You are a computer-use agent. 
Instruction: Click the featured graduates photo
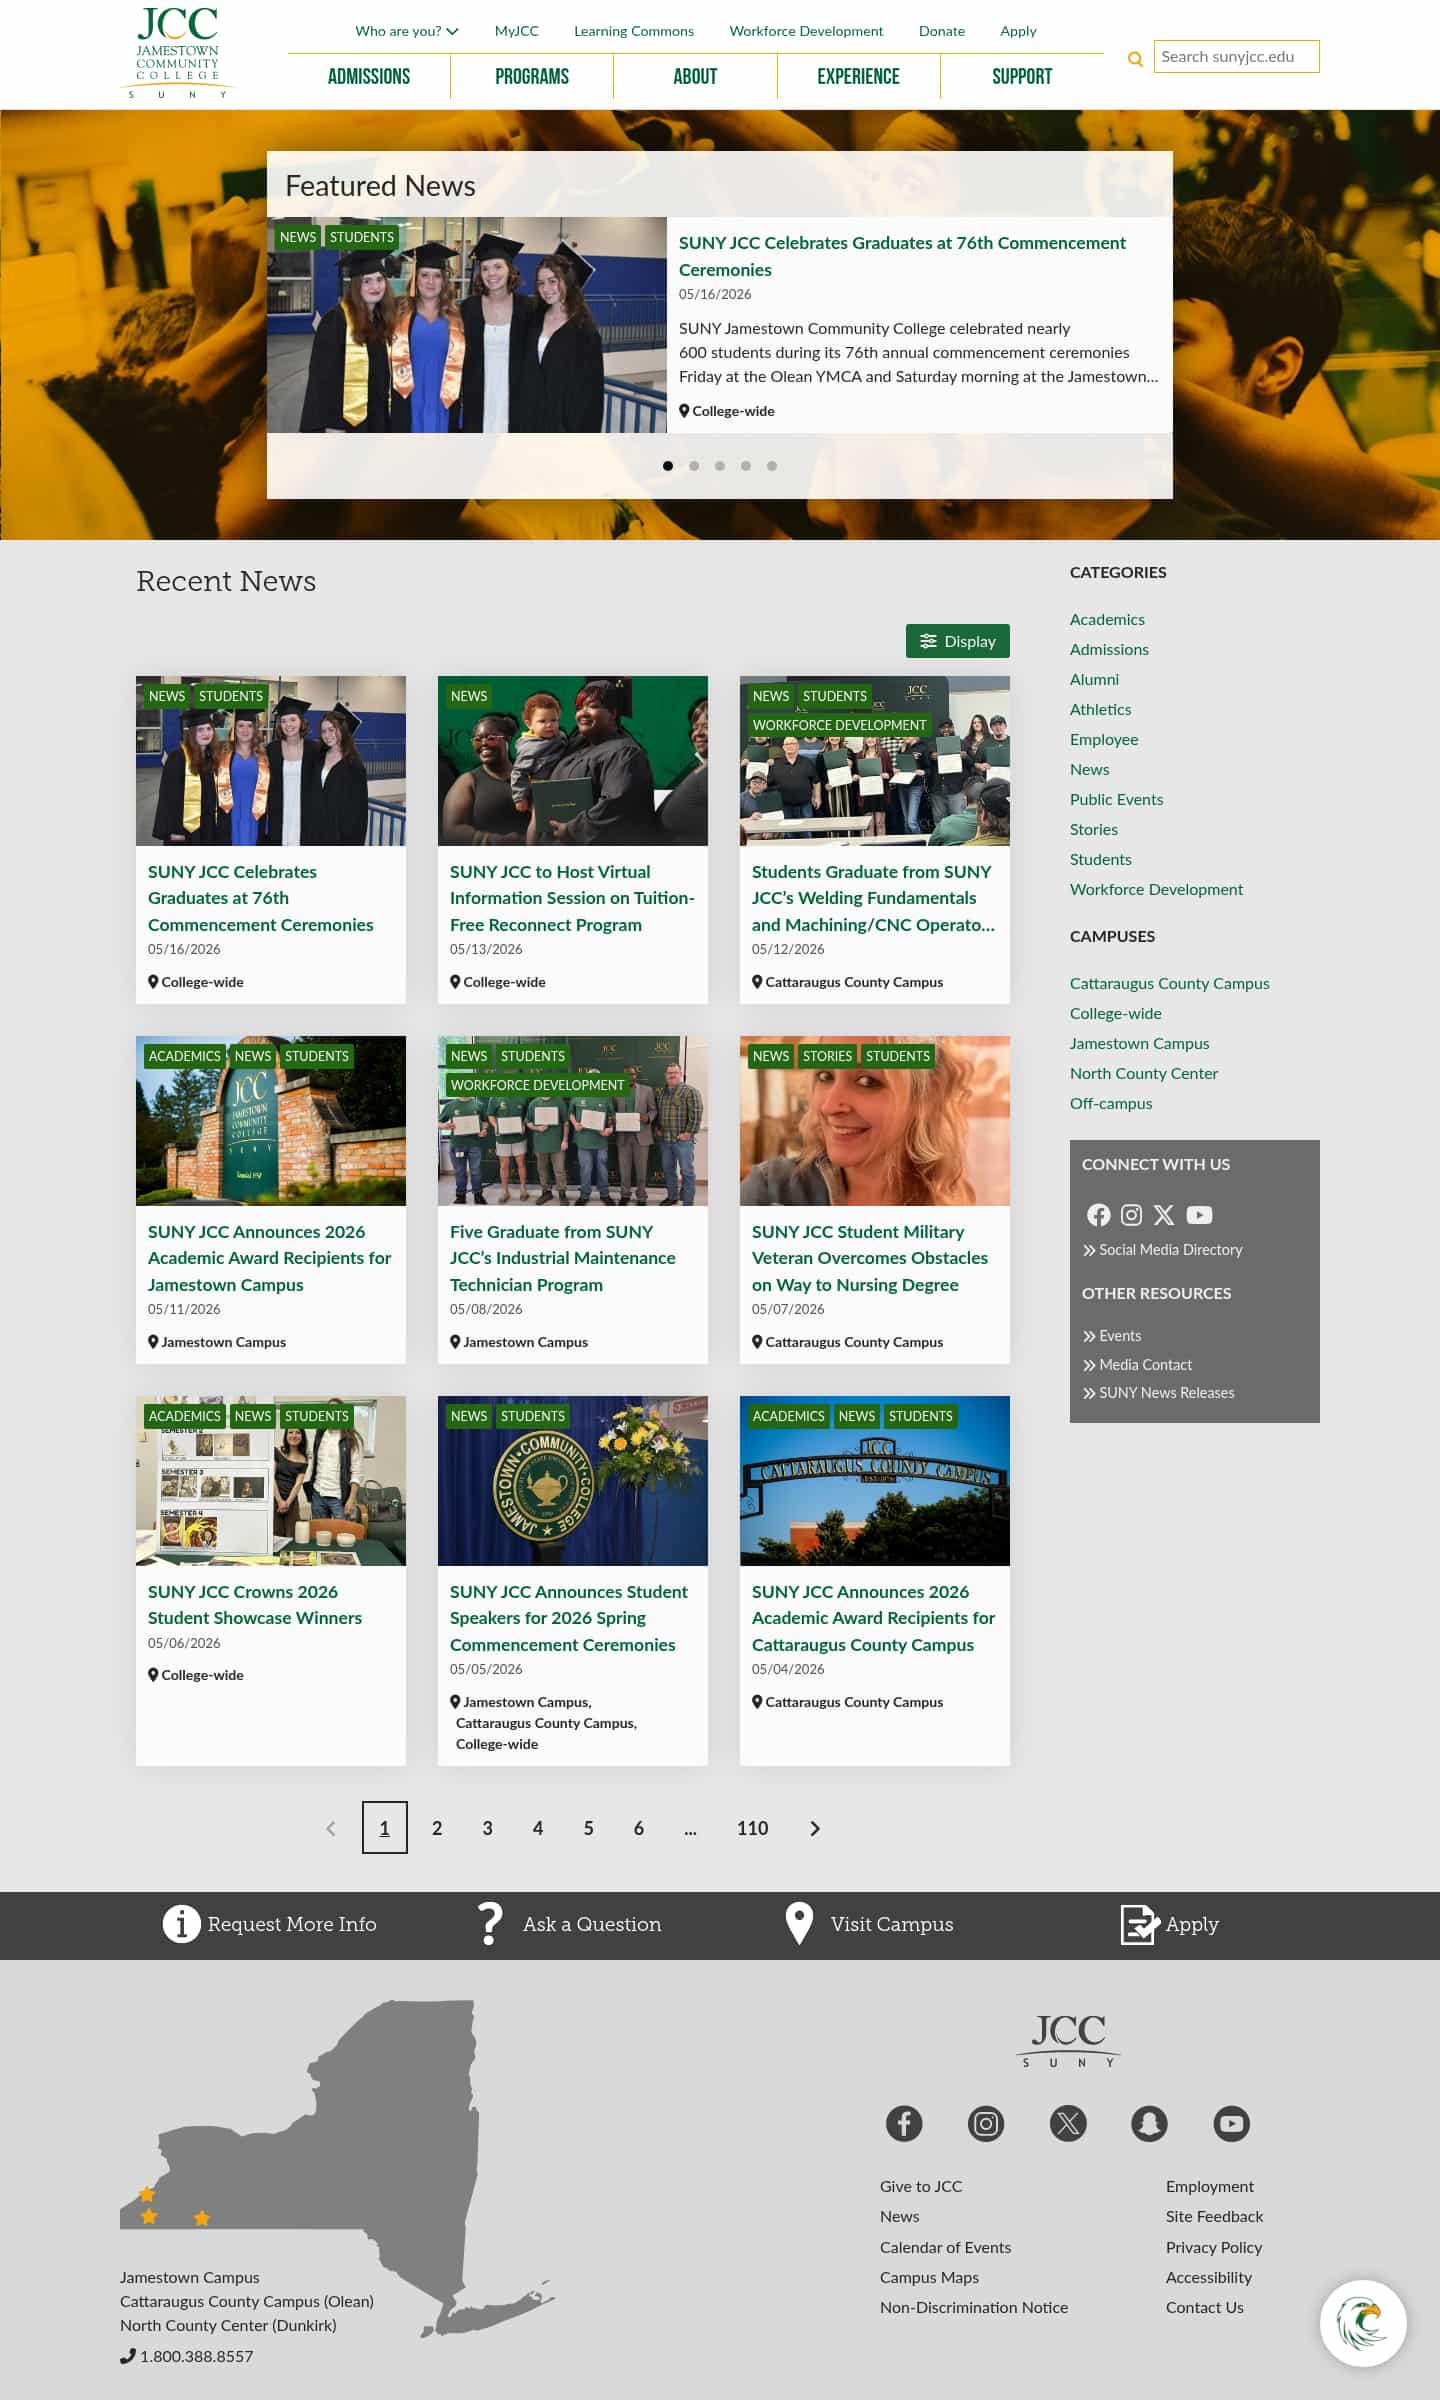click(x=467, y=325)
